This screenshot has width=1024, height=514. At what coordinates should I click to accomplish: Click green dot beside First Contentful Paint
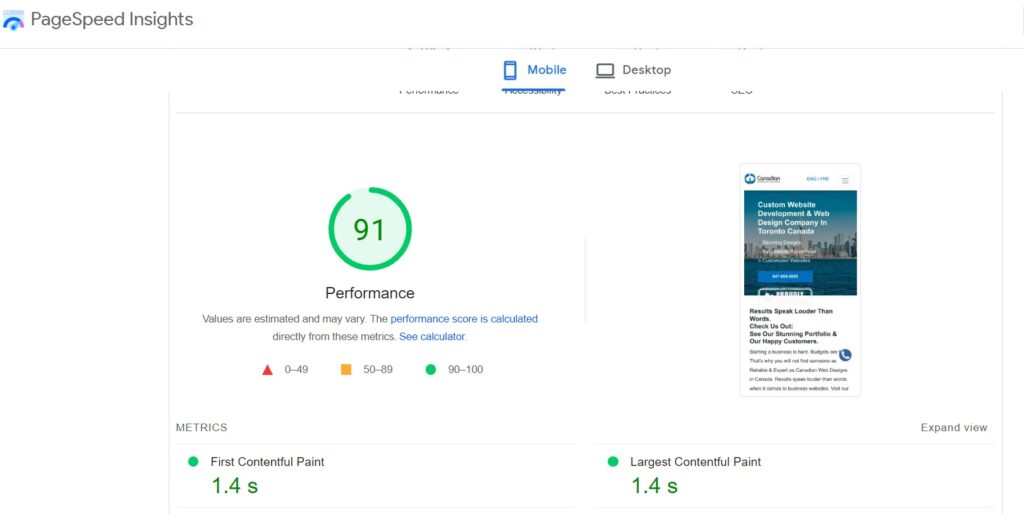(x=193, y=462)
